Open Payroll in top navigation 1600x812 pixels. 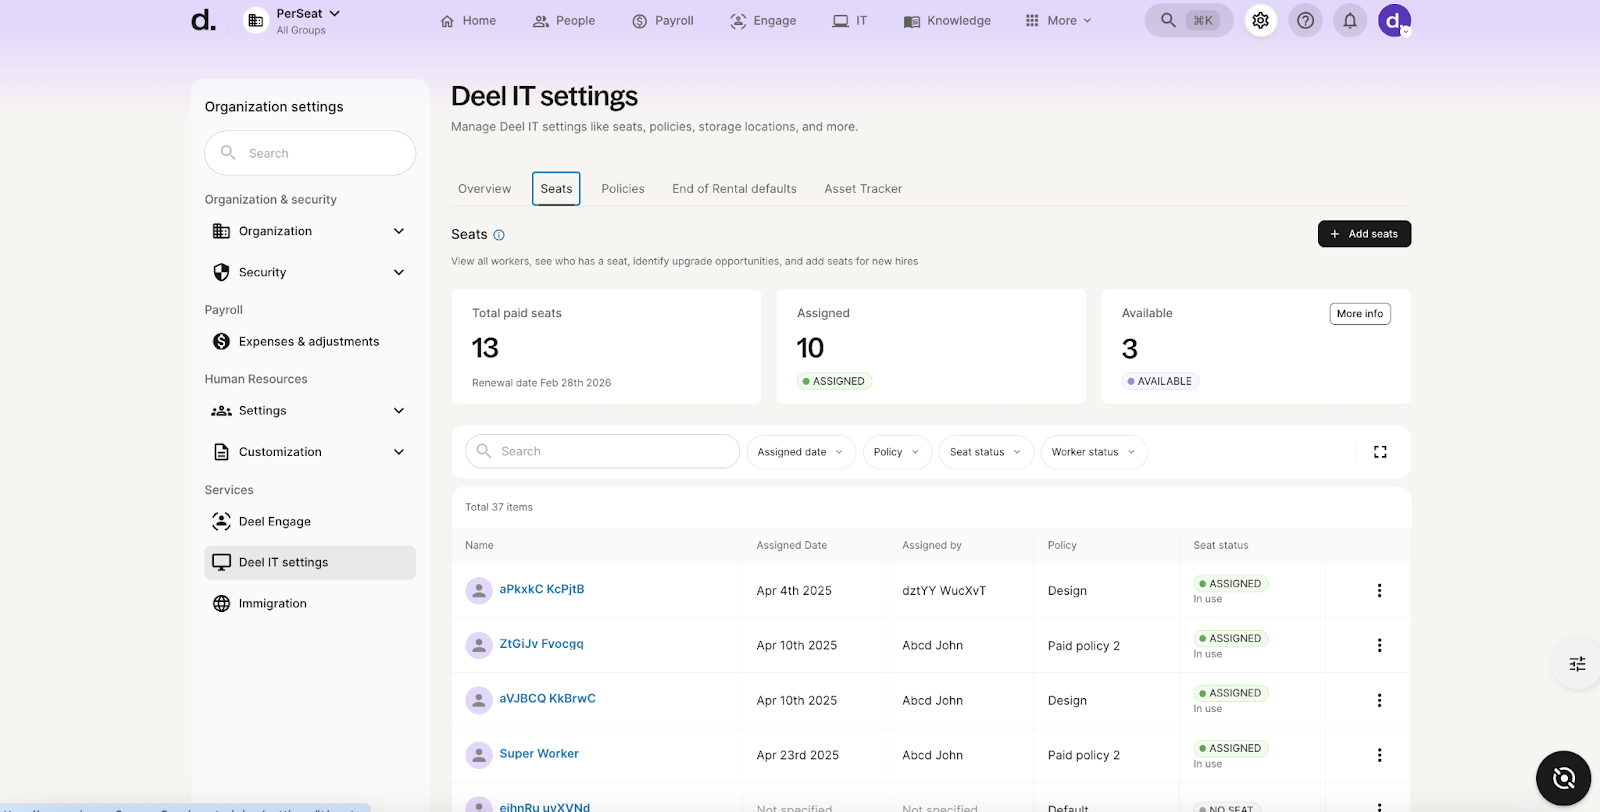click(x=662, y=21)
